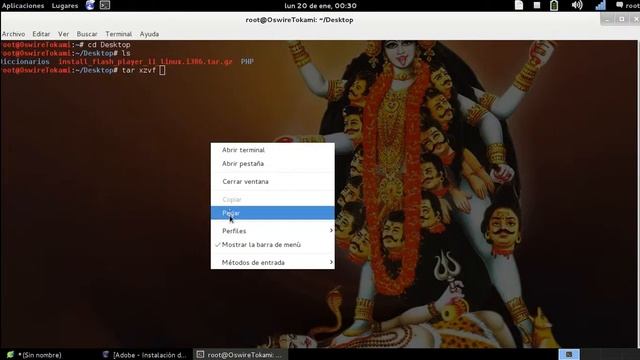Launch the web browser globe icon
The width and height of the screenshot is (640, 360).
(90, 5)
